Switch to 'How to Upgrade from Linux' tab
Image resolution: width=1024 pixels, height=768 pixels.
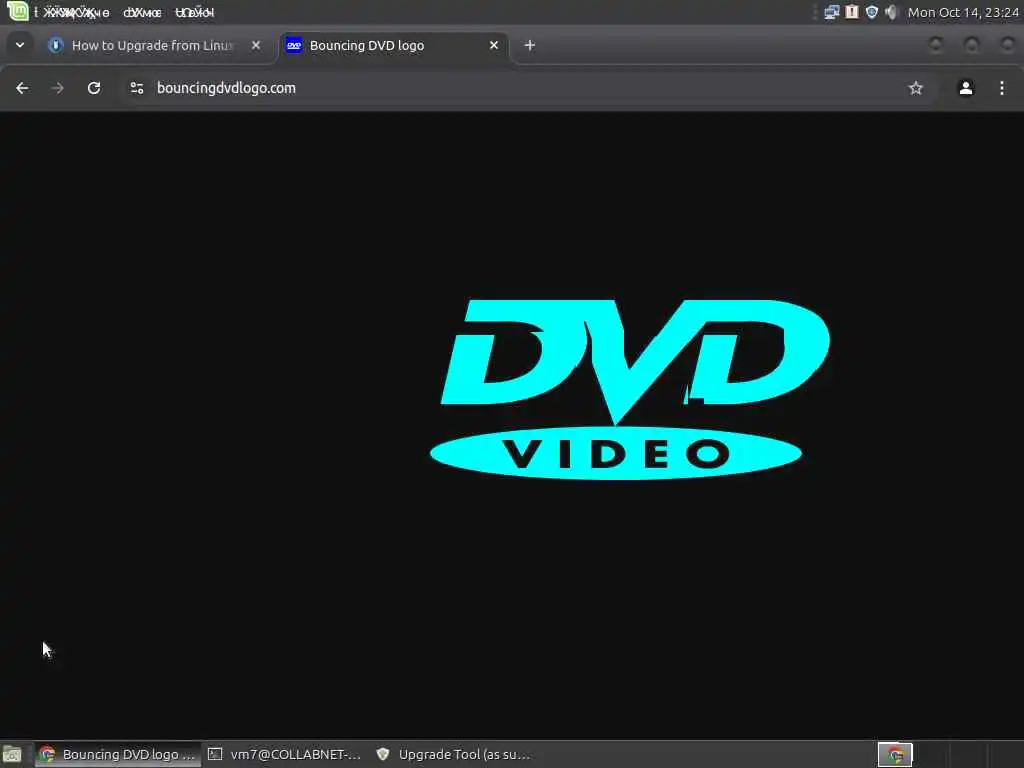[x=151, y=45]
